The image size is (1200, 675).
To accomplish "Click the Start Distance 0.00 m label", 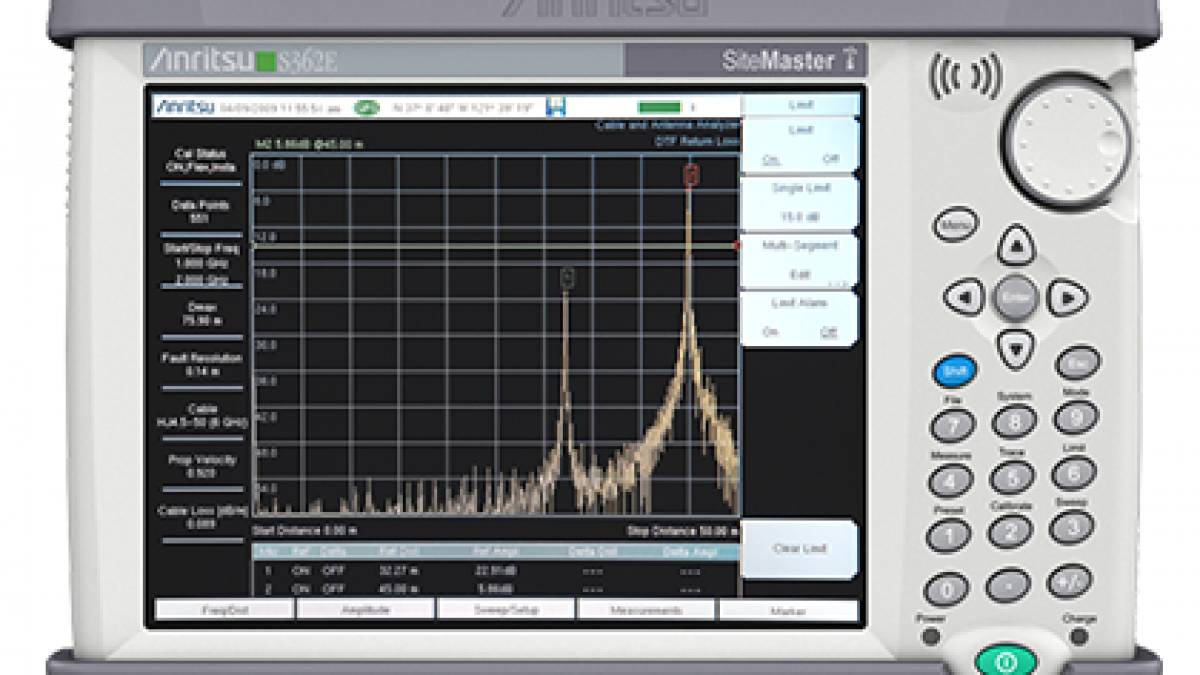I will pyautogui.click(x=305, y=530).
